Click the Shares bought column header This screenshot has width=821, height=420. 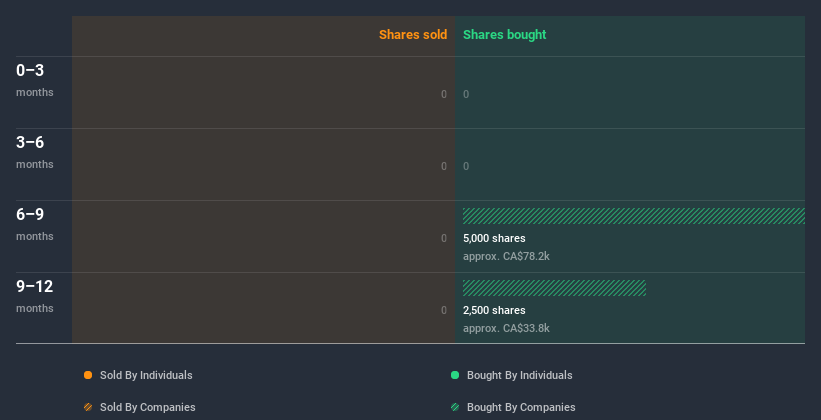click(505, 35)
